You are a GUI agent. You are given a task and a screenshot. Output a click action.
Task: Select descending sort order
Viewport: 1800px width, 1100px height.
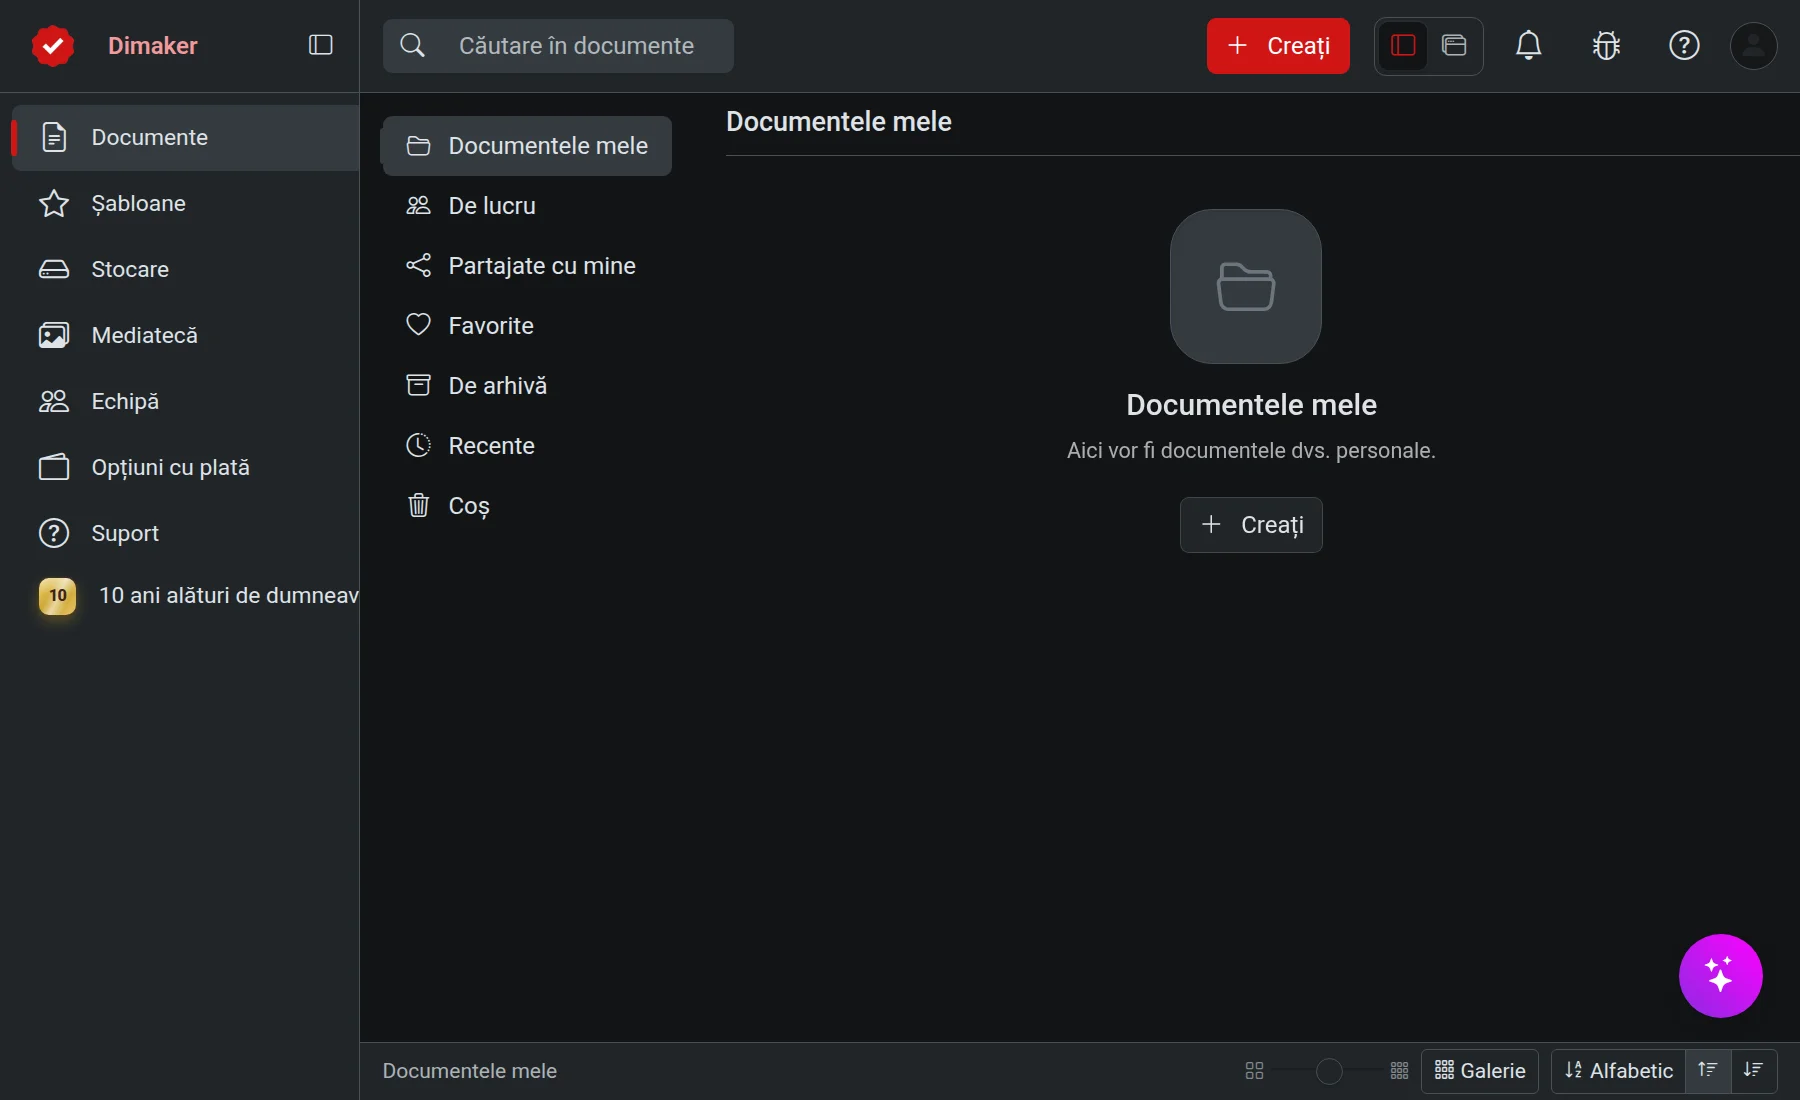[1753, 1070]
